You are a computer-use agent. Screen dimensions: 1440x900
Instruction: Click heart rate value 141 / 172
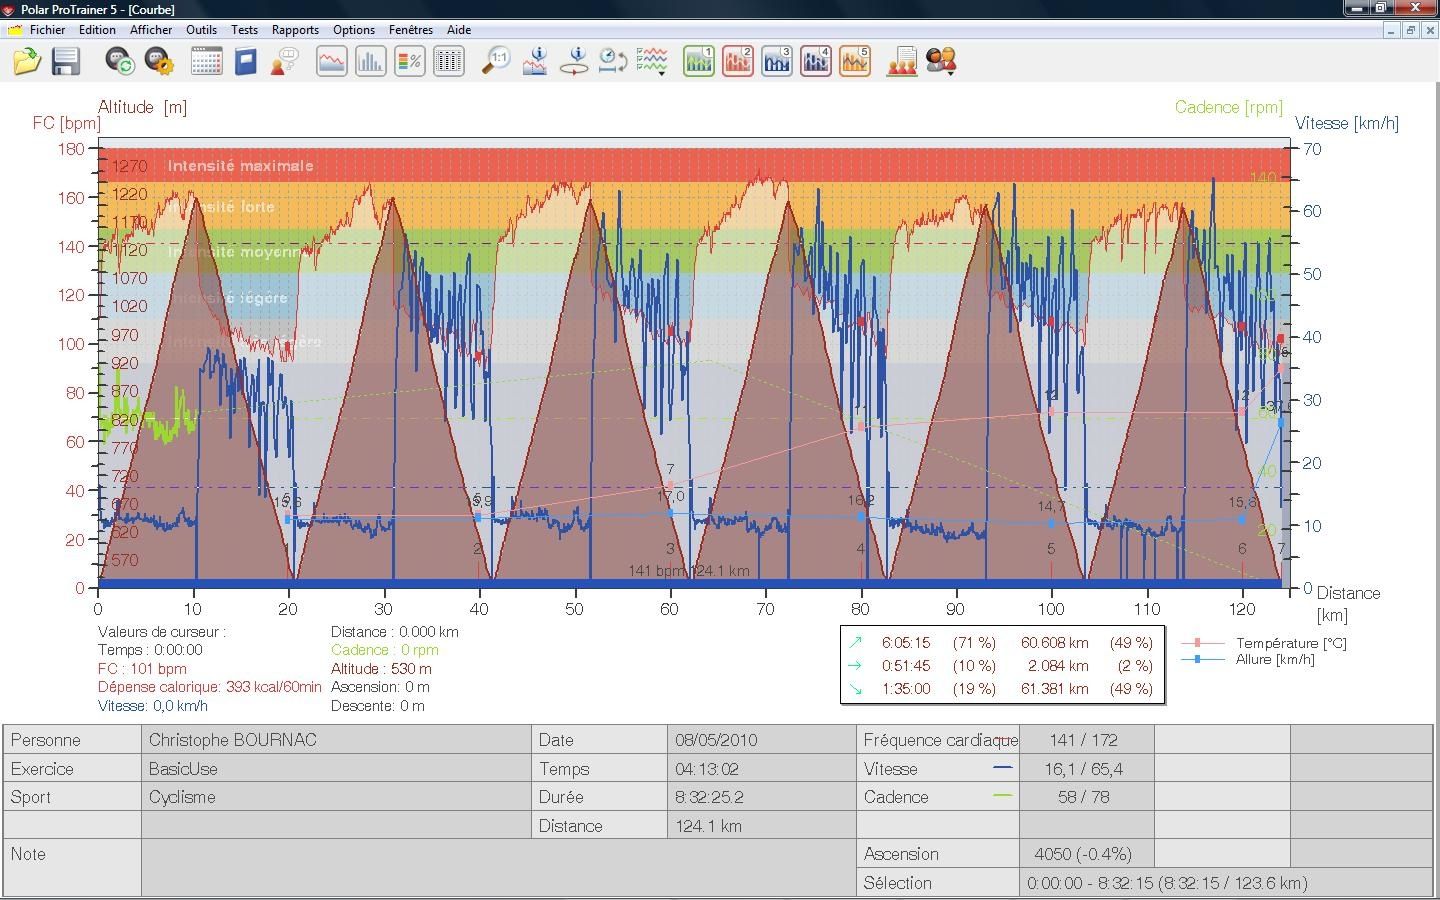[x=1084, y=740]
